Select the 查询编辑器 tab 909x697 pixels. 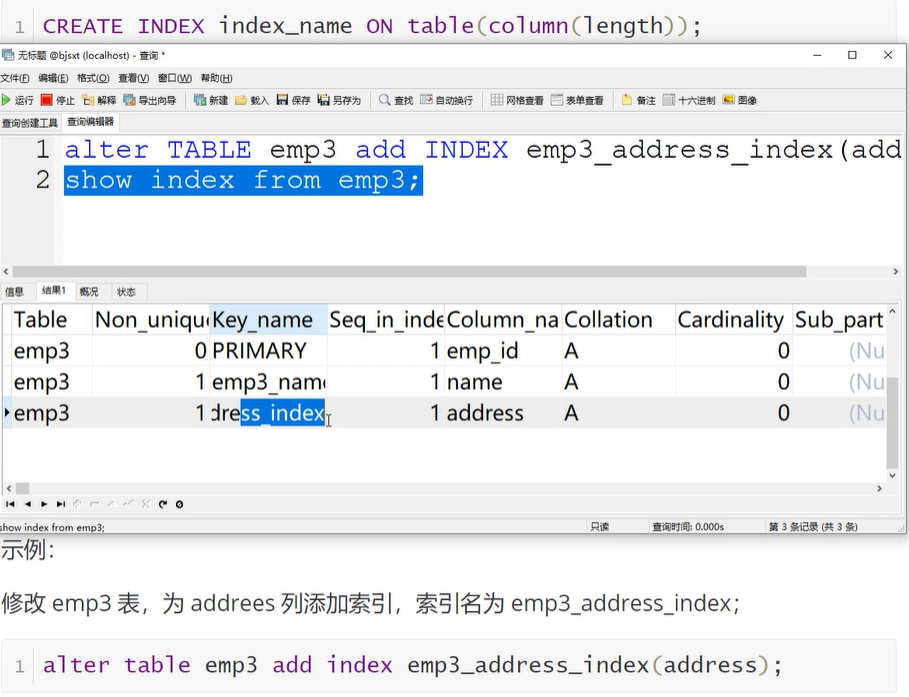90,122
